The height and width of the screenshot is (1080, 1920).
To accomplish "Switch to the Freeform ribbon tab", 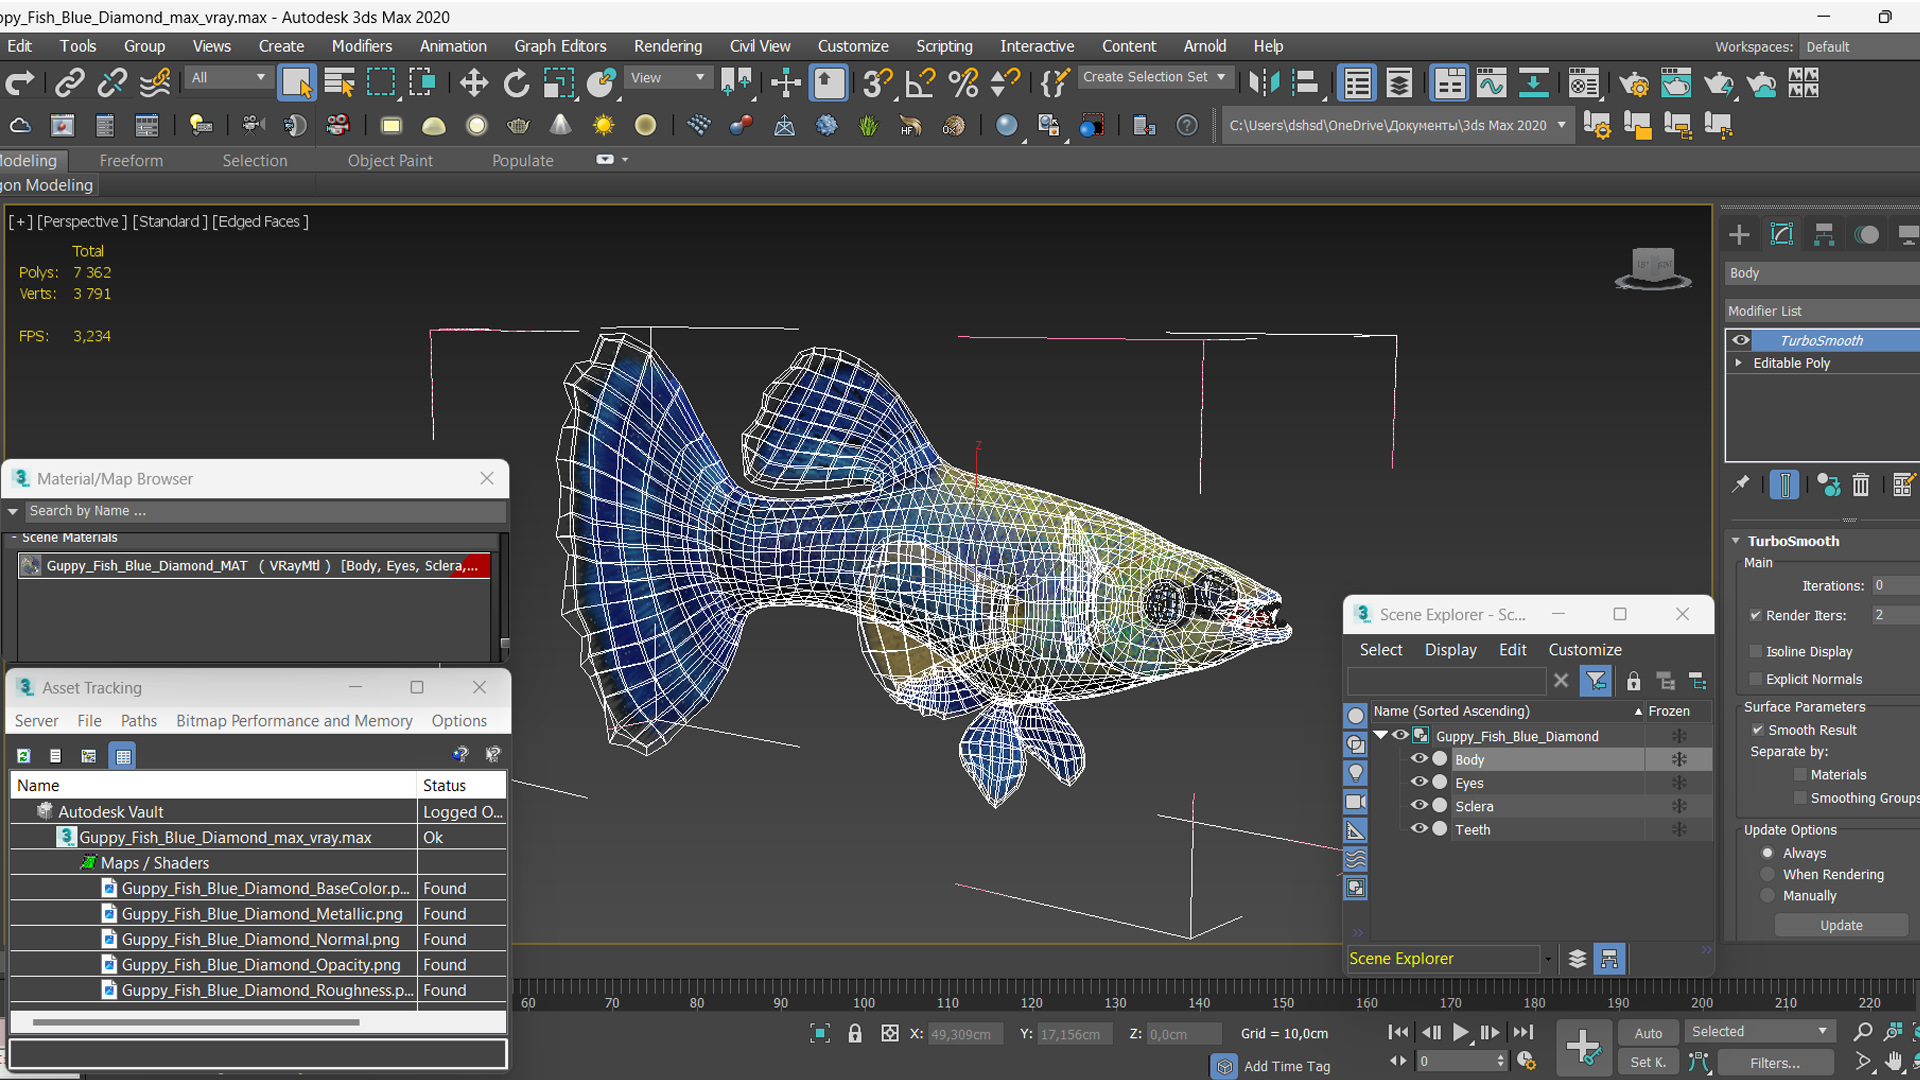I will tap(131, 160).
